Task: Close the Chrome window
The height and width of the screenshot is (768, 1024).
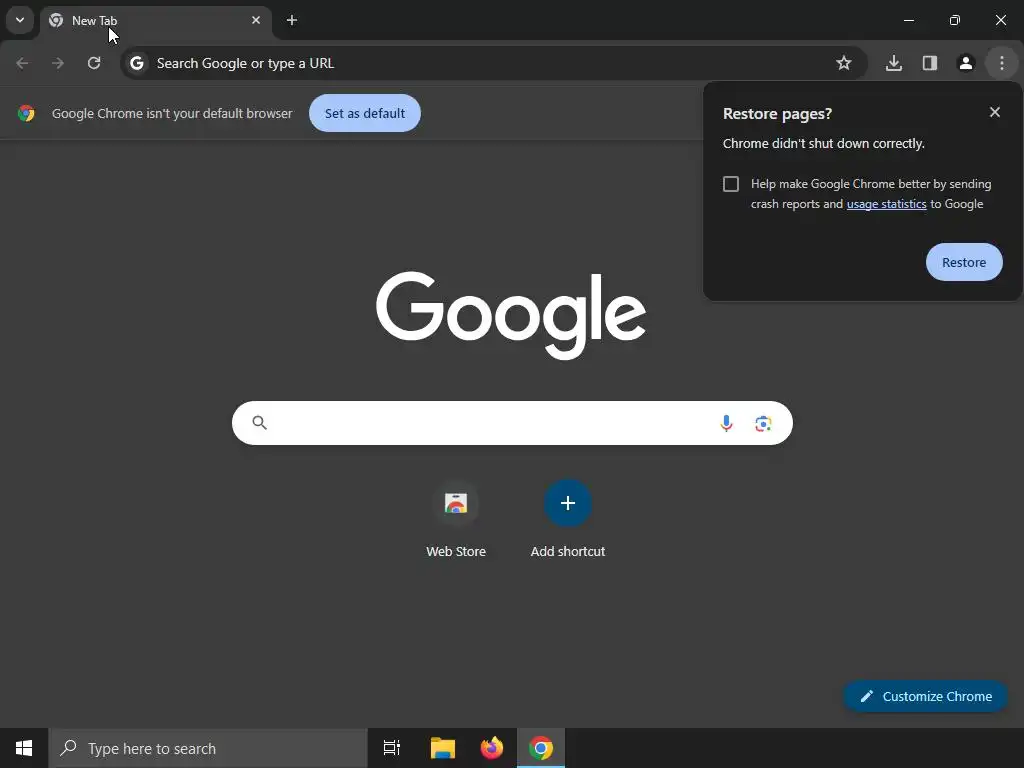Action: (1000, 20)
